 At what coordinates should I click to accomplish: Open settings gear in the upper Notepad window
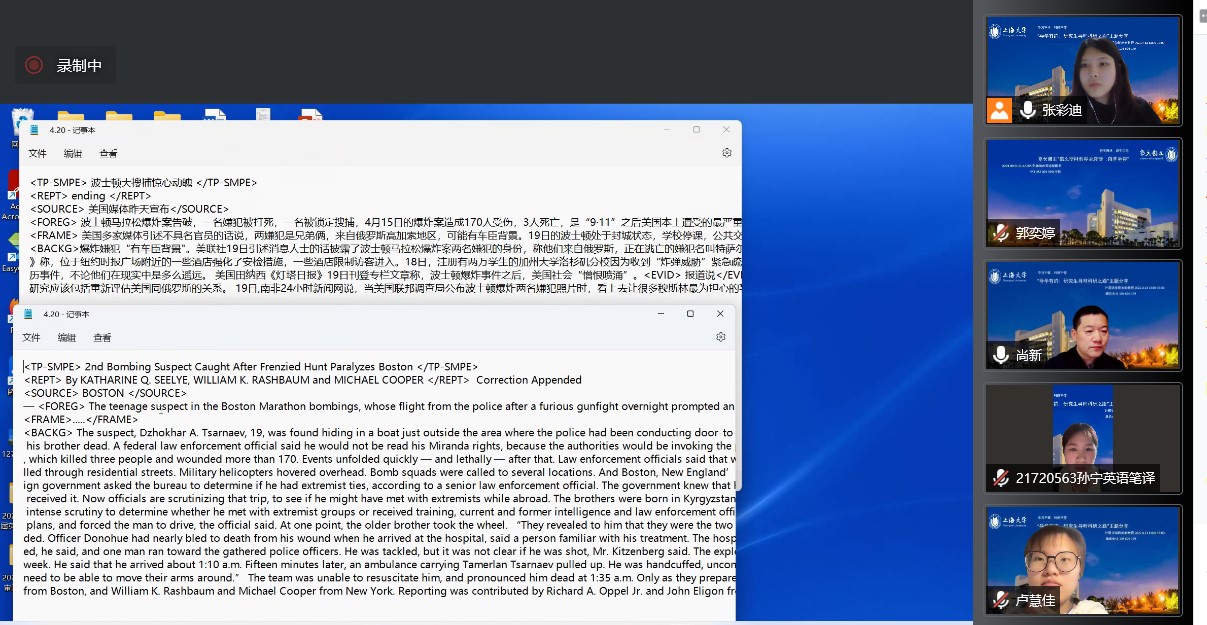[x=727, y=153]
